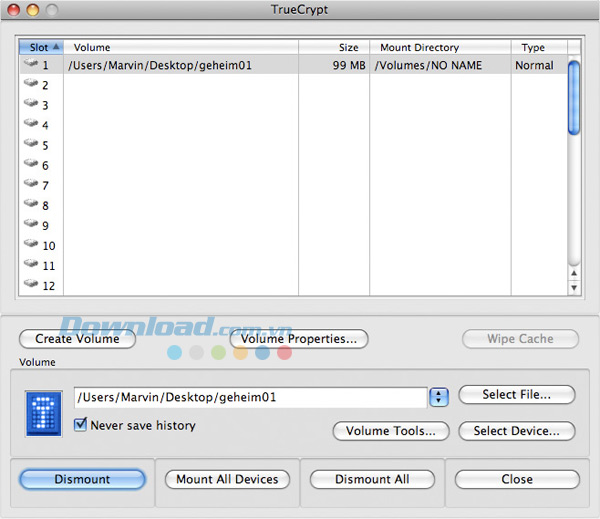Viewport: 600px width, 519px height.
Task: Click the Type column header
Action: tap(539, 47)
